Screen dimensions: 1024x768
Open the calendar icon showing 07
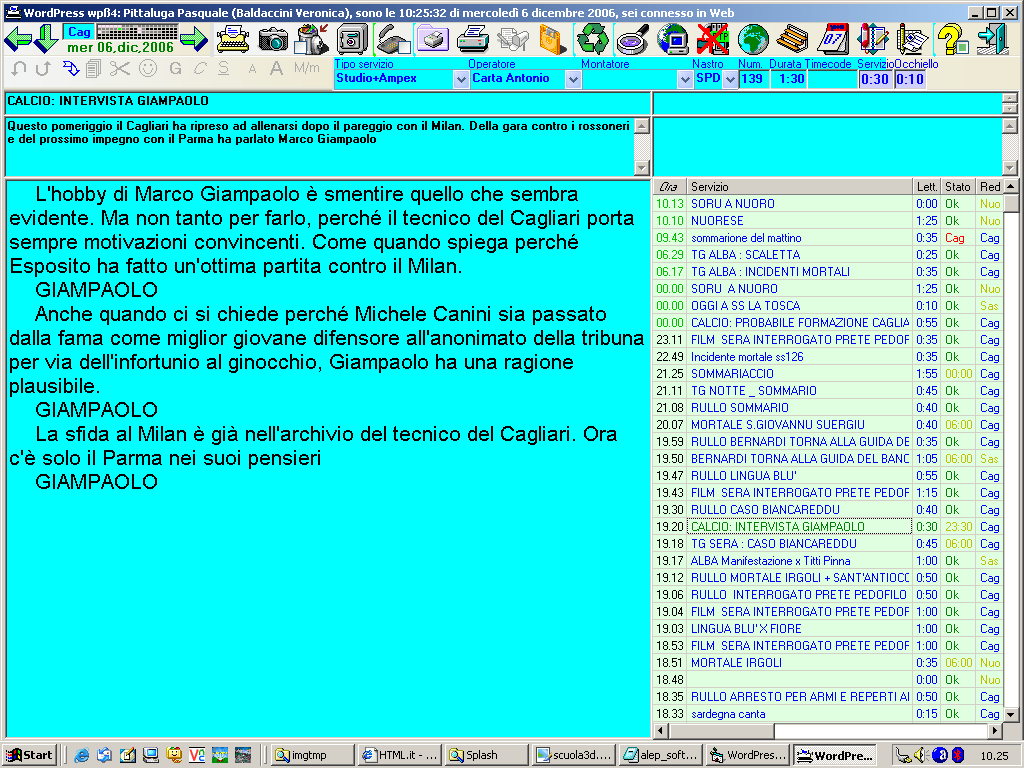833,39
